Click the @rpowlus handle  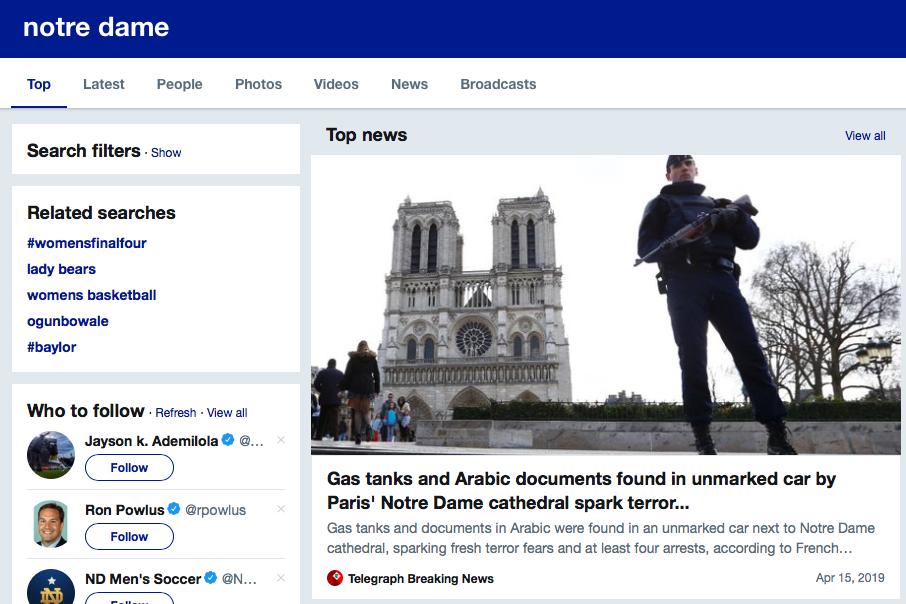(216, 510)
